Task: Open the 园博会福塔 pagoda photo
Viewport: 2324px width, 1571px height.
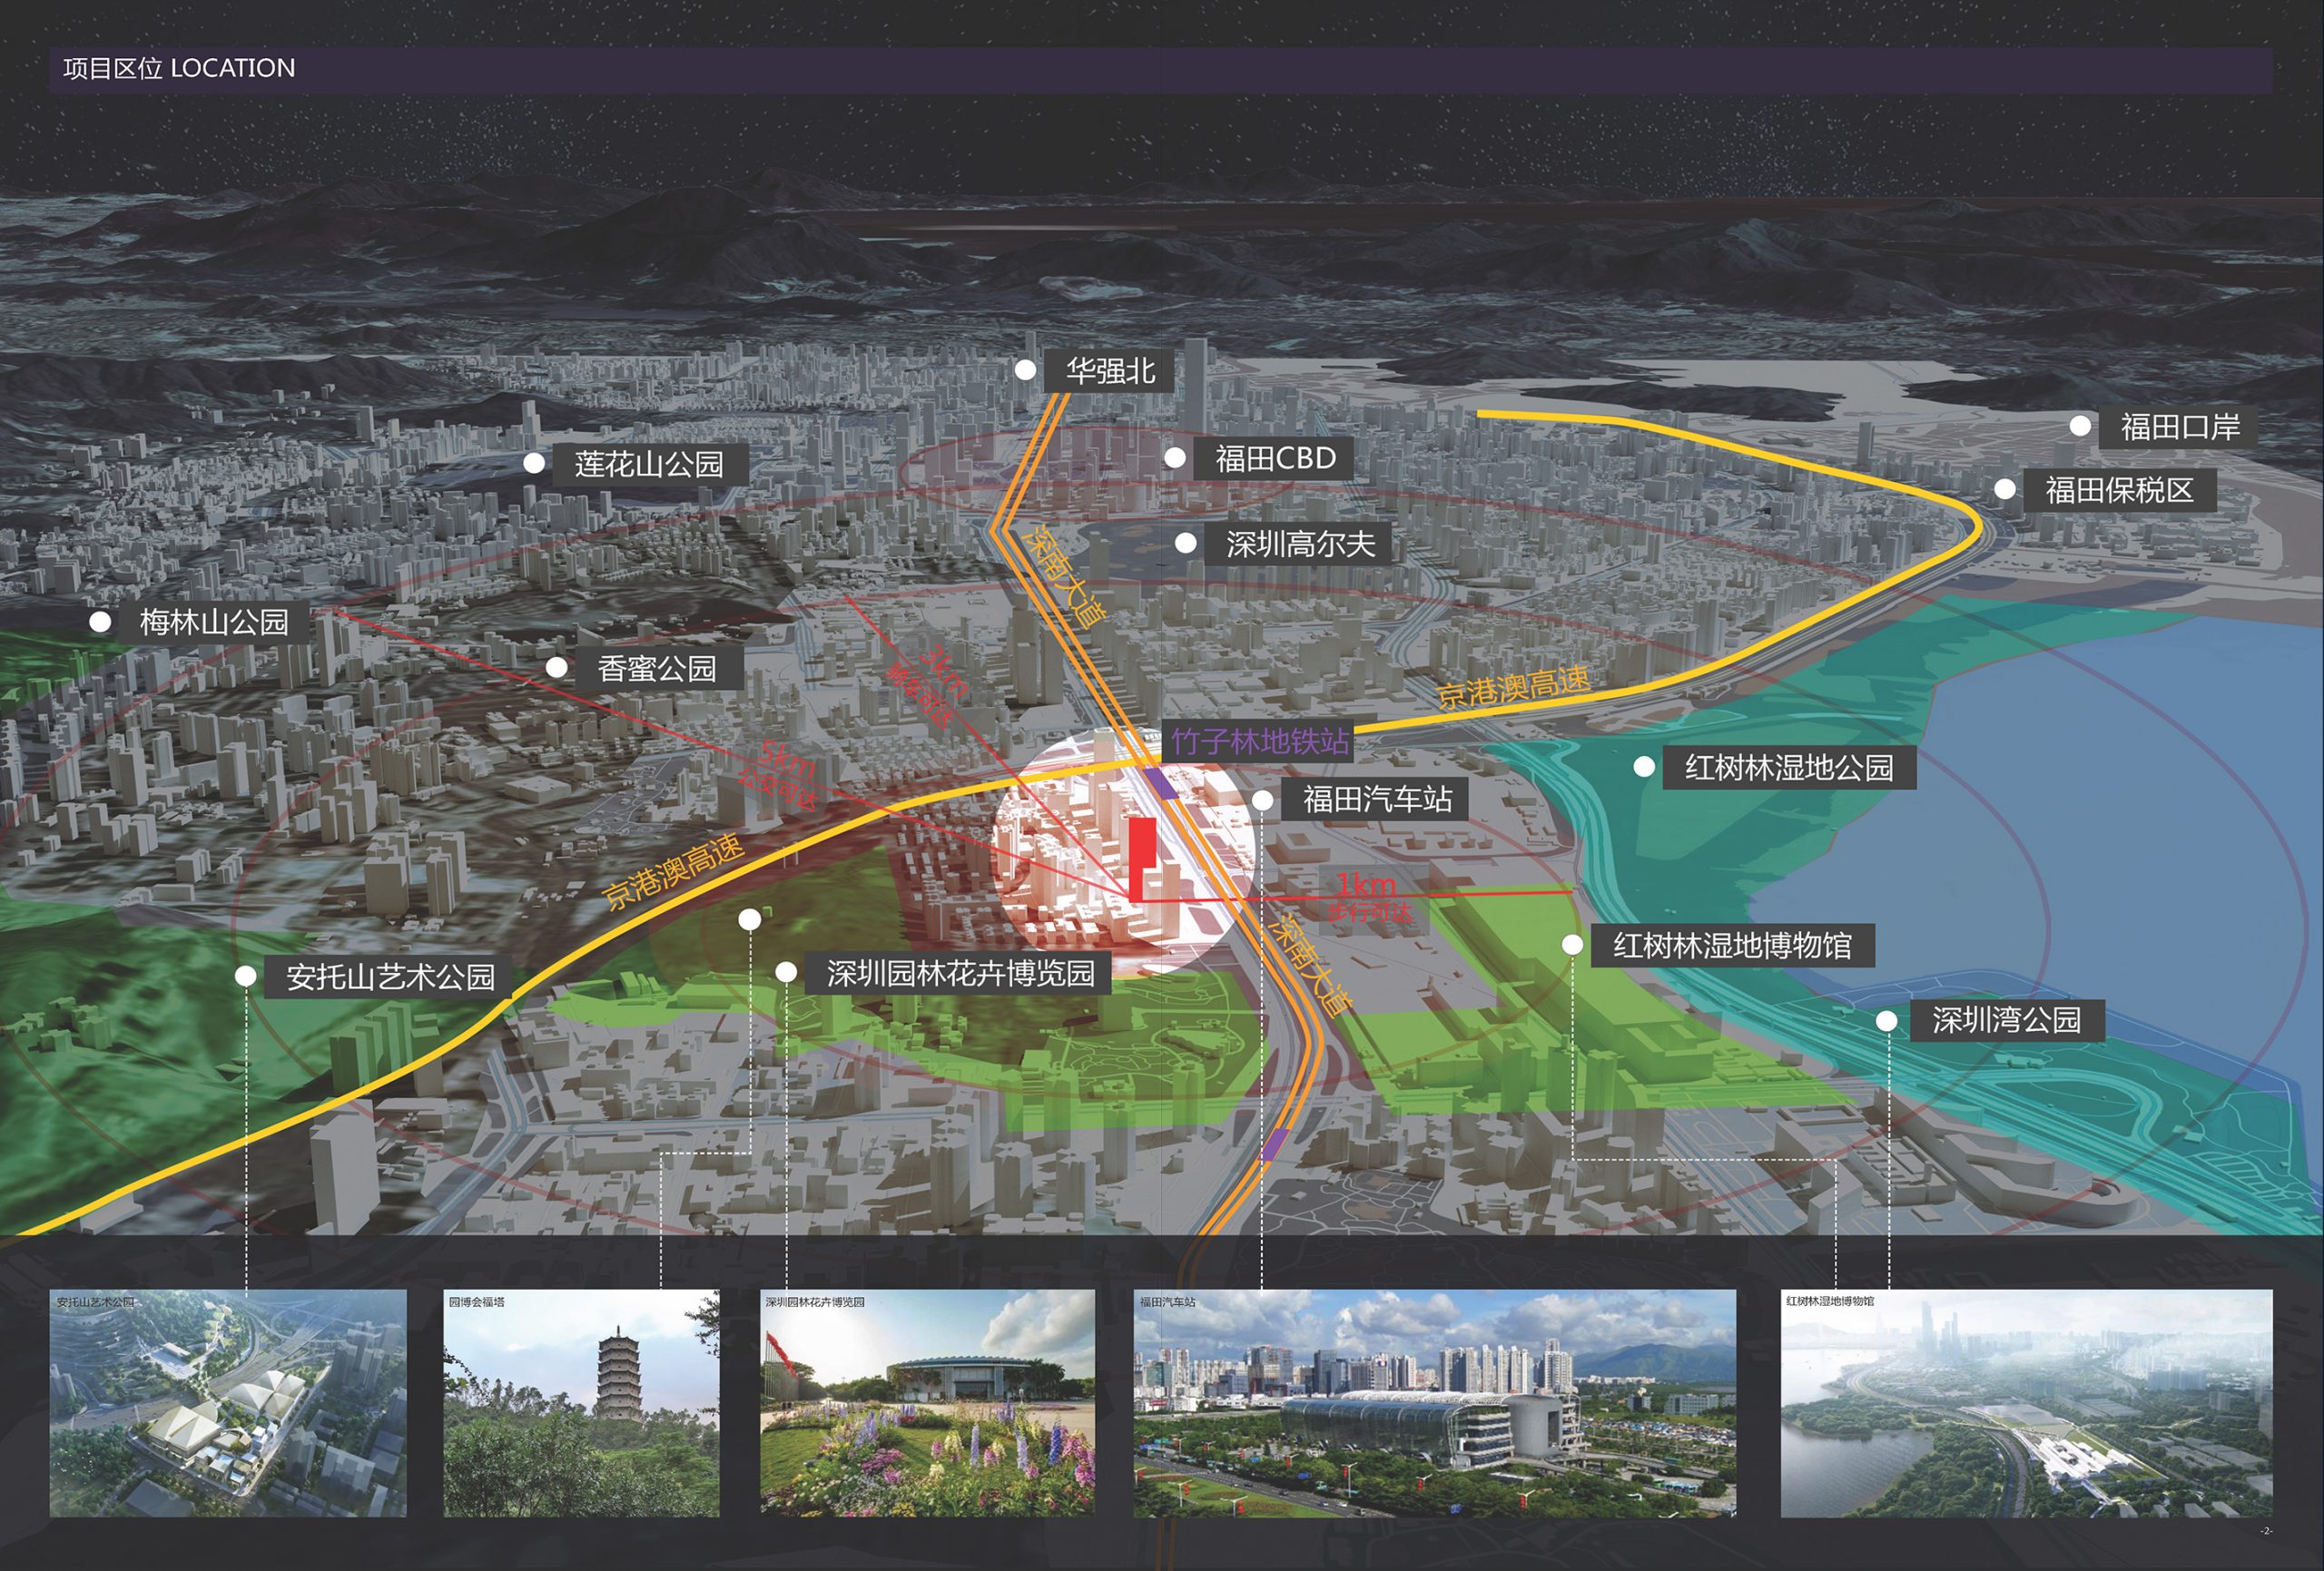Action: point(581,1403)
